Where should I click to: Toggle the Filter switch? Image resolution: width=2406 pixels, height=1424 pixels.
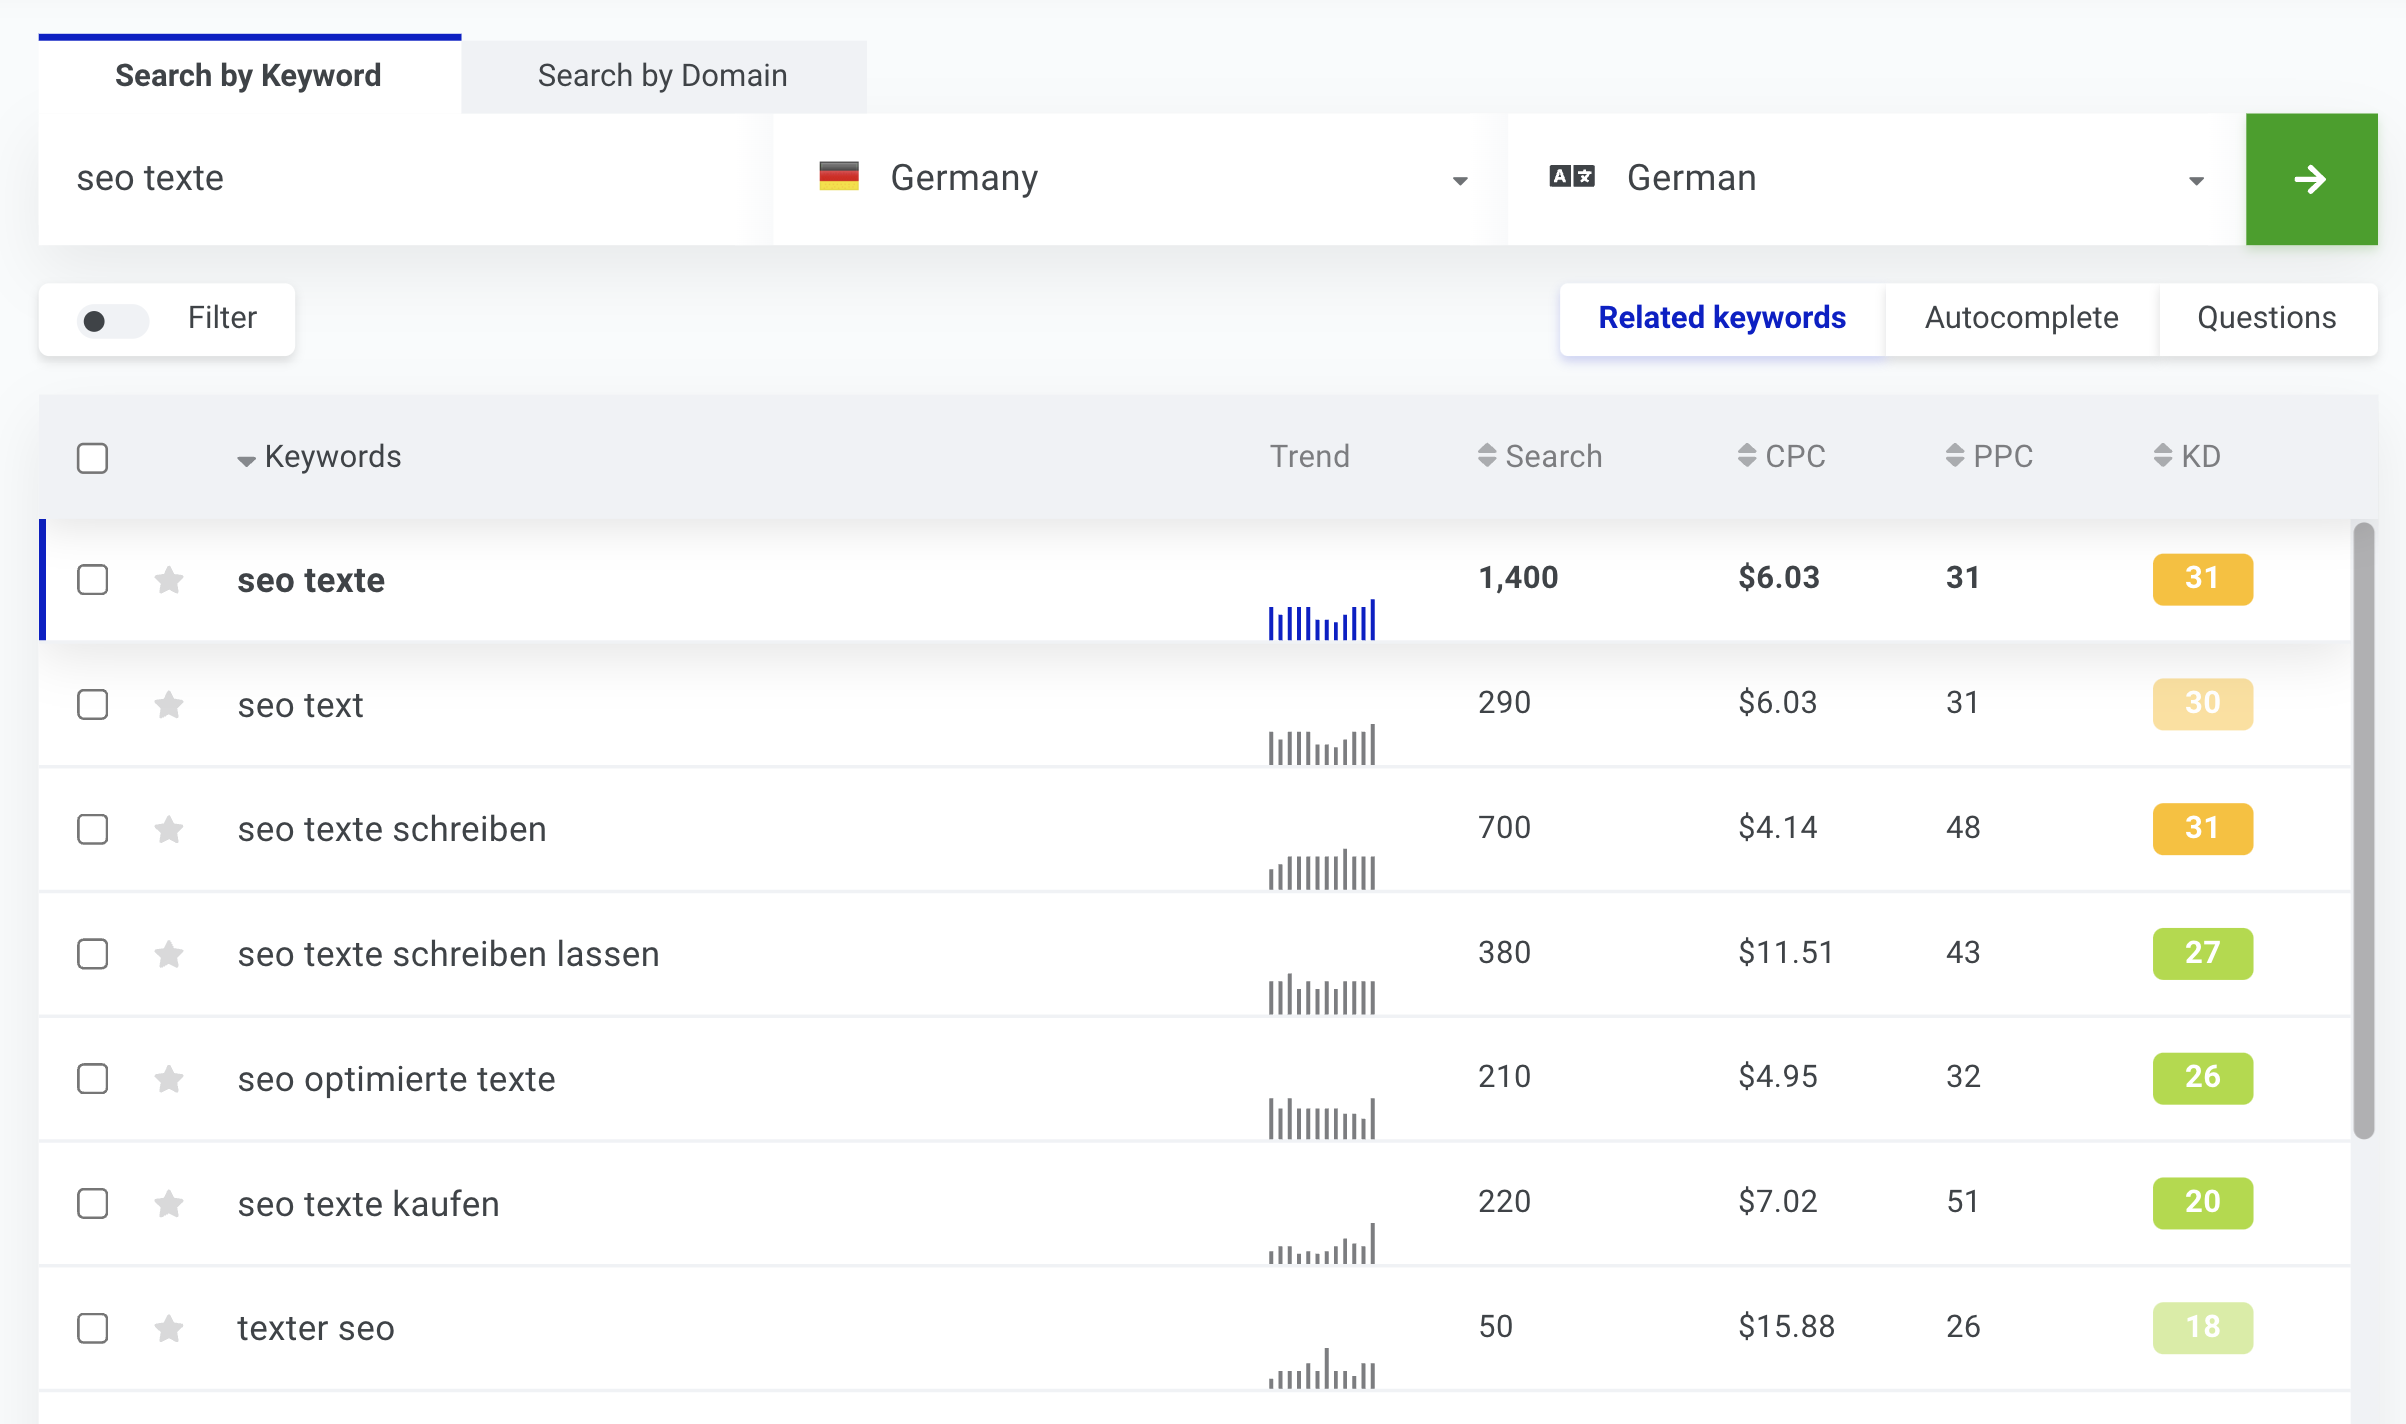coord(113,321)
